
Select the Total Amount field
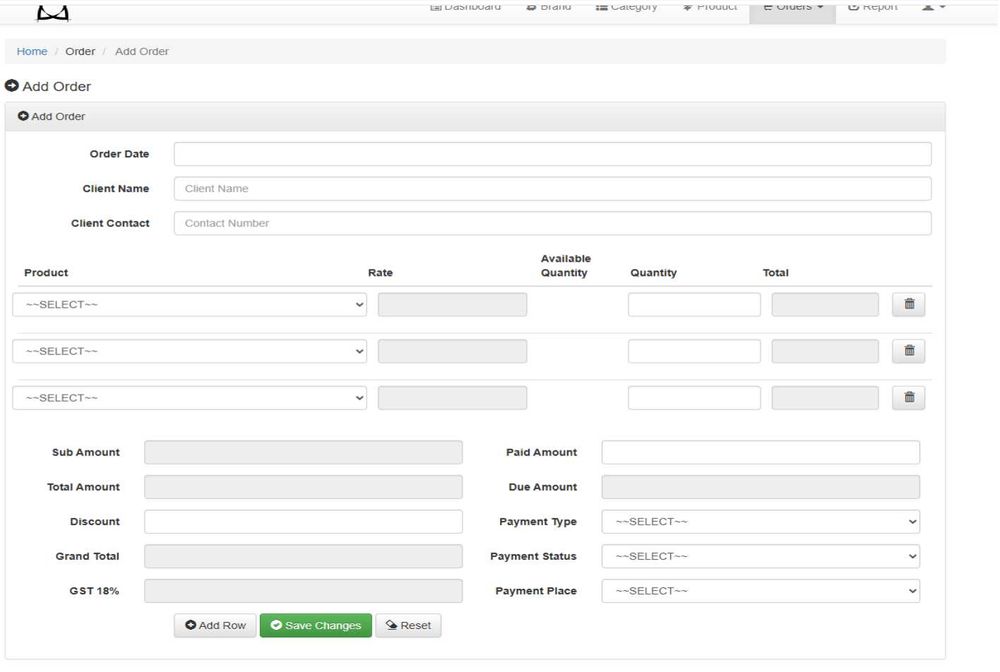point(303,487)
